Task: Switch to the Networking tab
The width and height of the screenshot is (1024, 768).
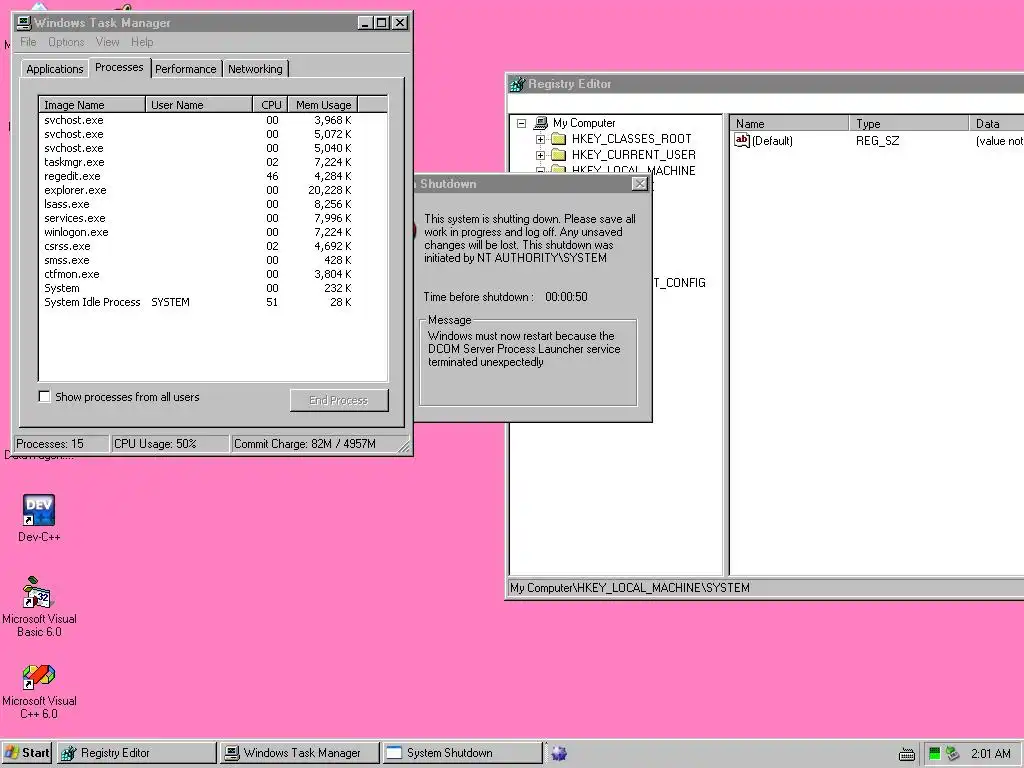Action: click(x=255, y=69)
